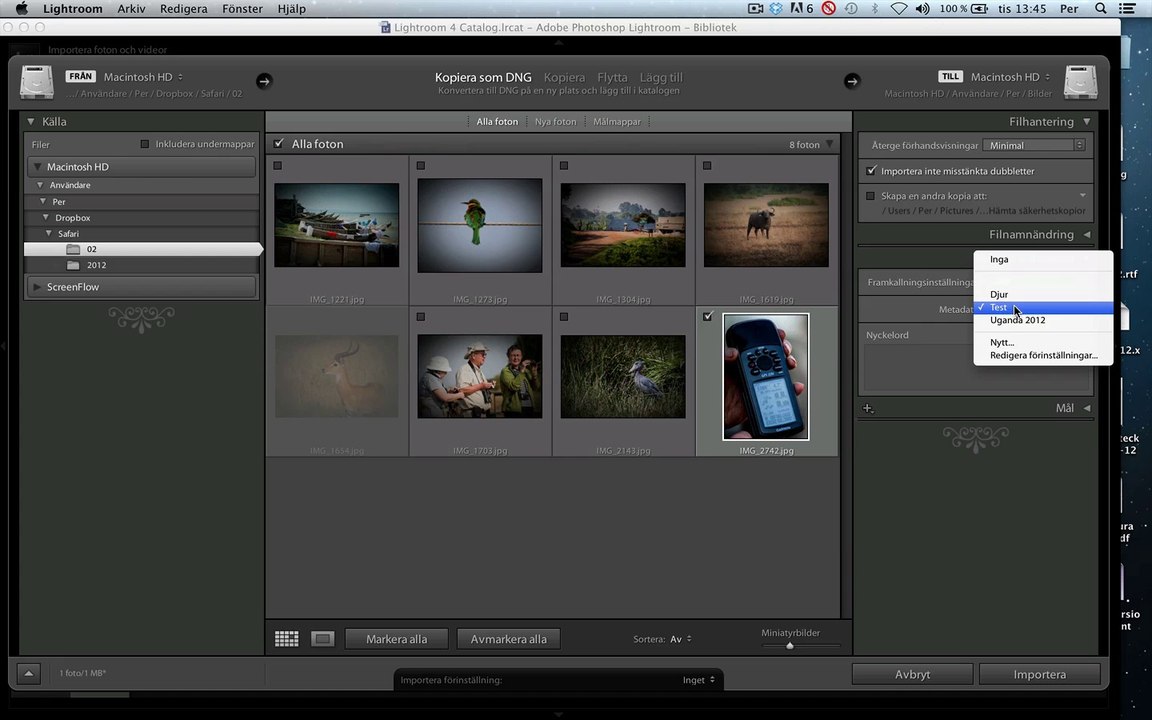Image resolution: width=1152 pixels, height=720 pixels.
Task: Expand the Filnamnändring panel
Action: pyautogui.click(x=1087, y=234)
